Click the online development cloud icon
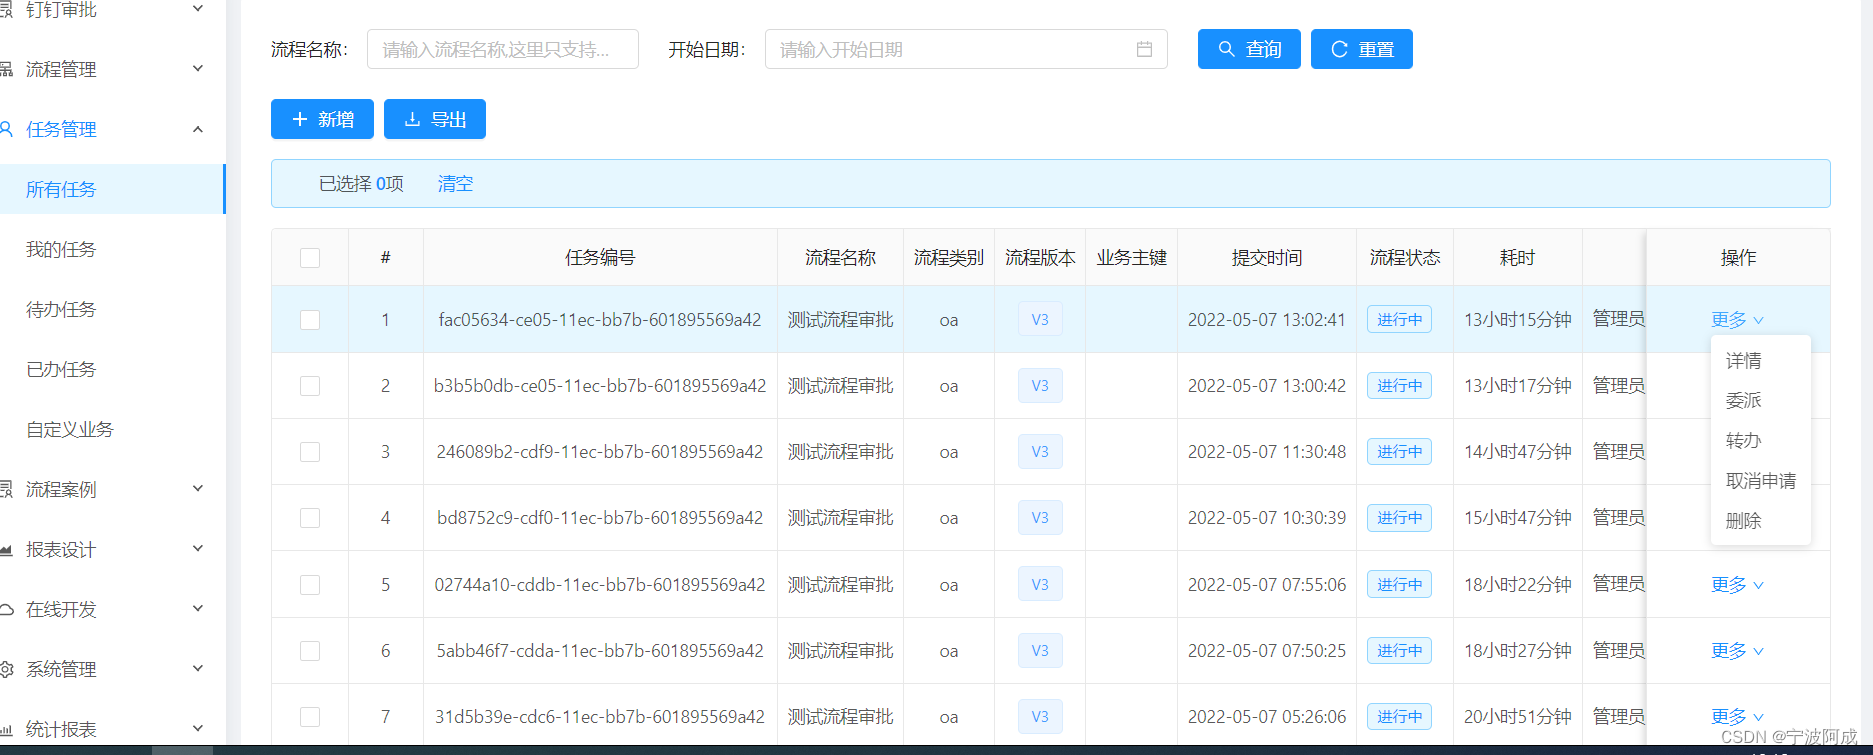The width and height of the screenshot is (1873, 755). (6, 609)
